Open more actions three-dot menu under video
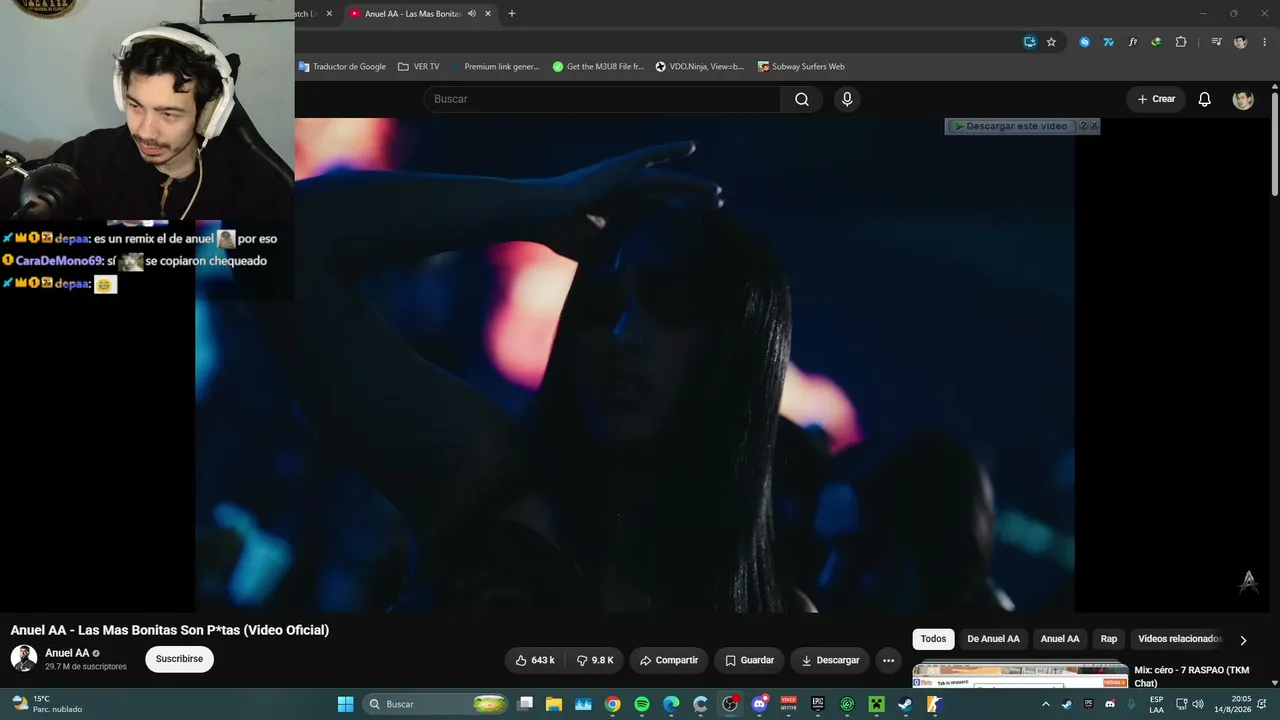 (888, 660)
